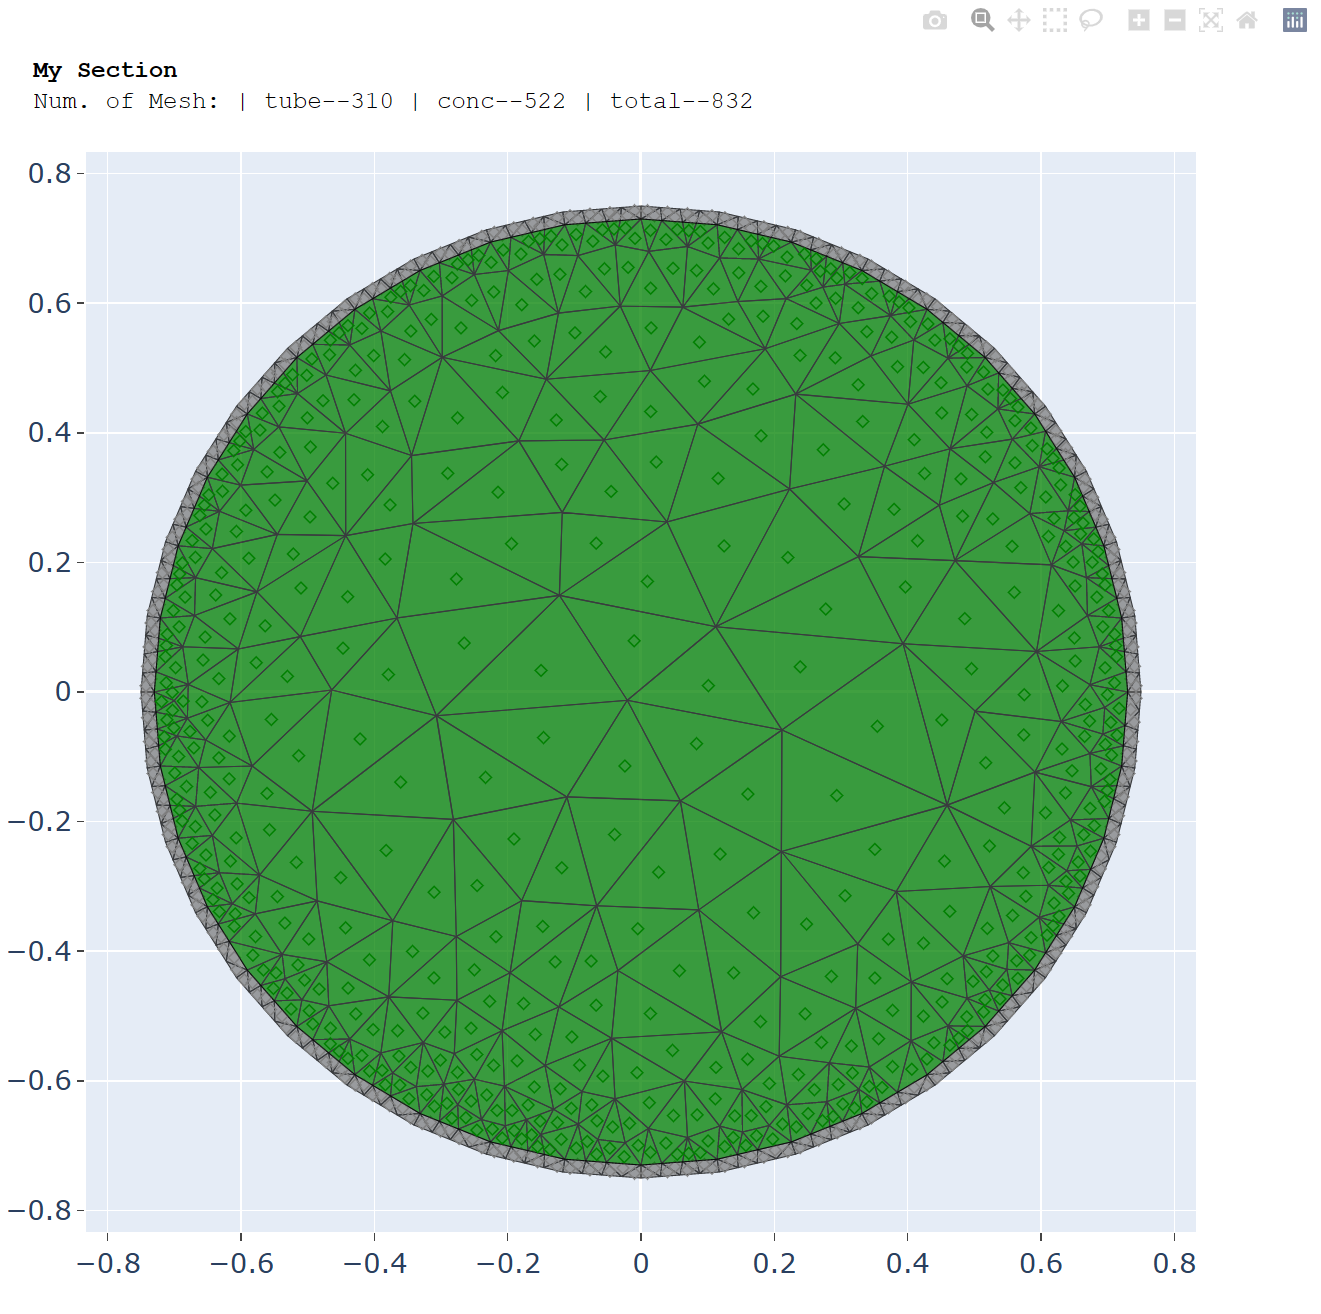Click the "tube--310" mesh count text
This screenshot has height=1314, width=1321.
[328, 101]
